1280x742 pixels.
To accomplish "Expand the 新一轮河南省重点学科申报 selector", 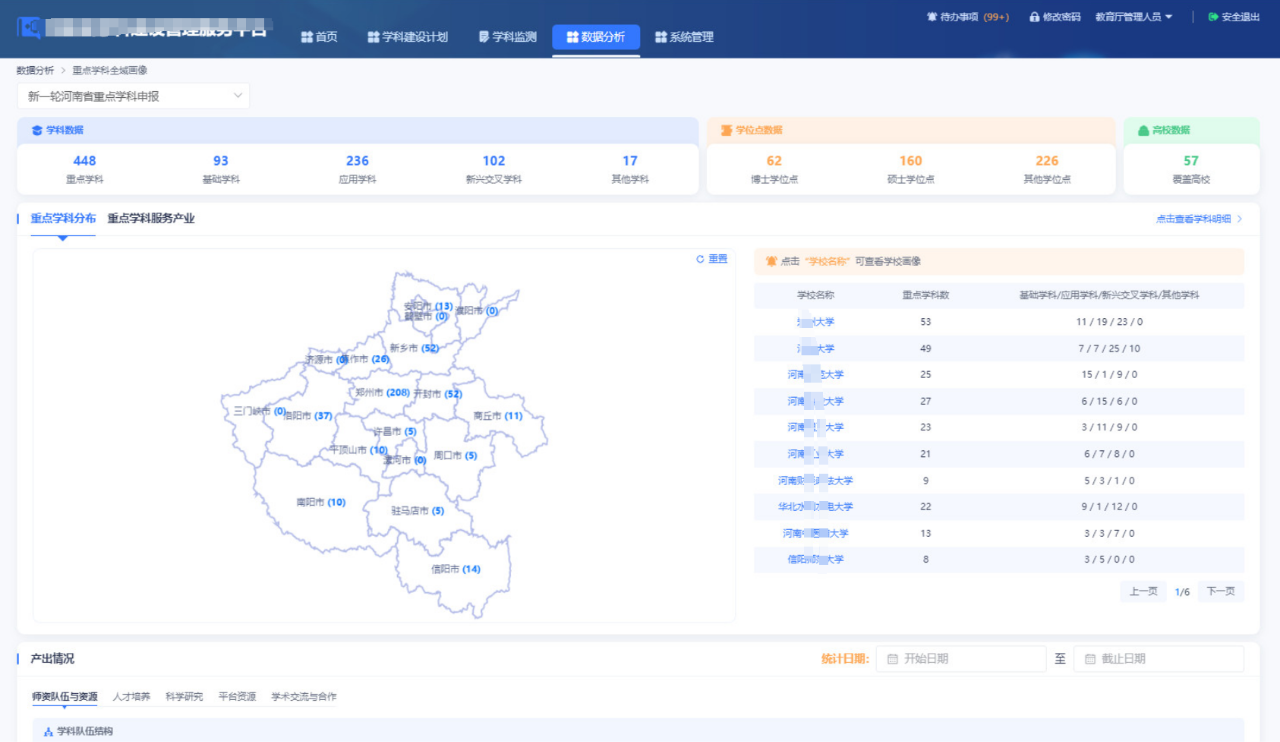I will tap(133, 96).
